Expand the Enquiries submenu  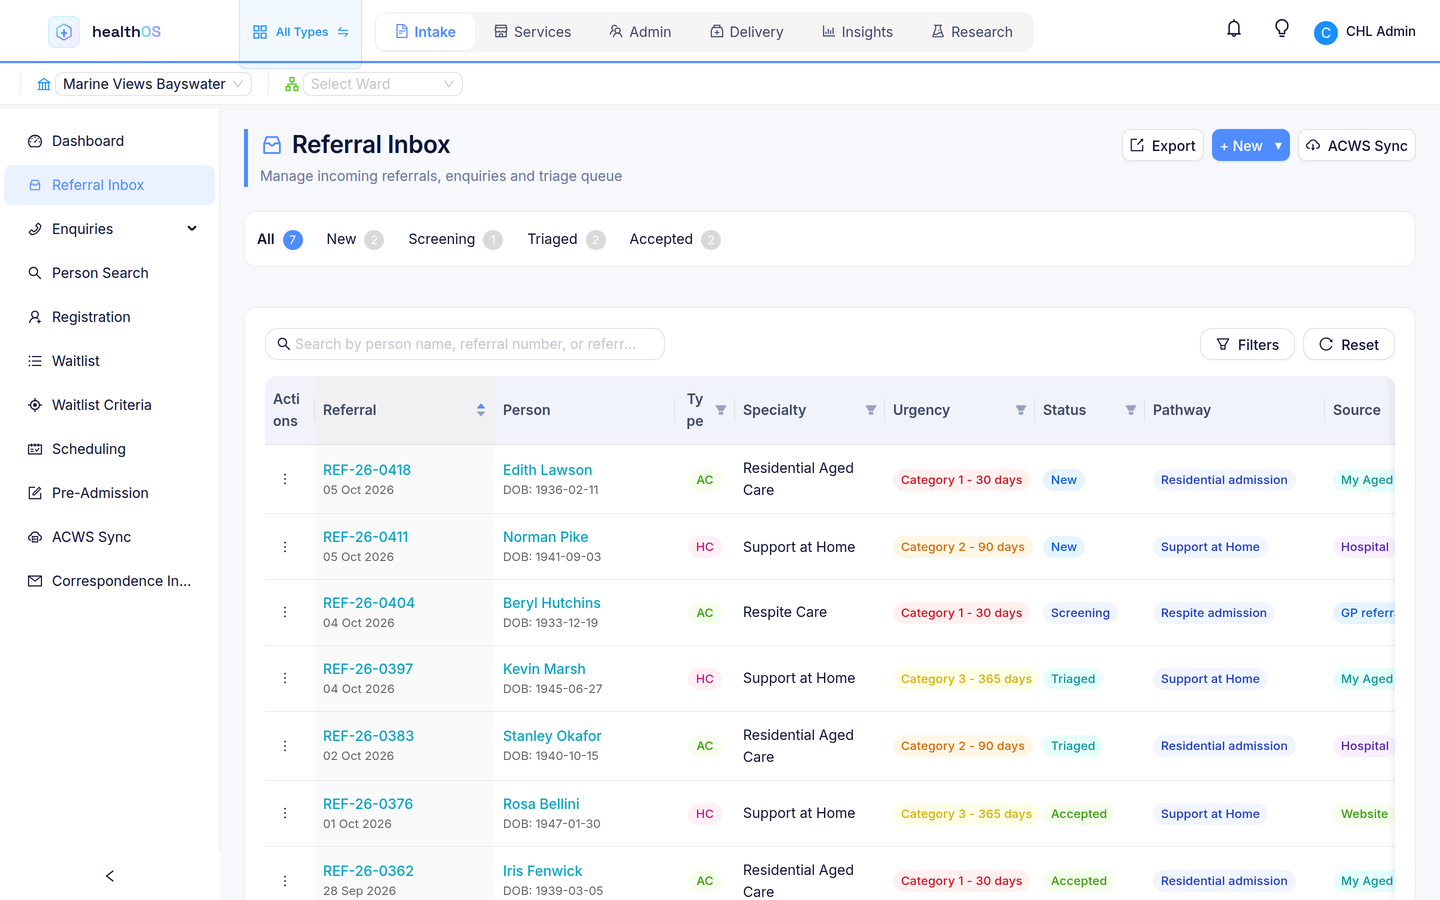[110, 229]
